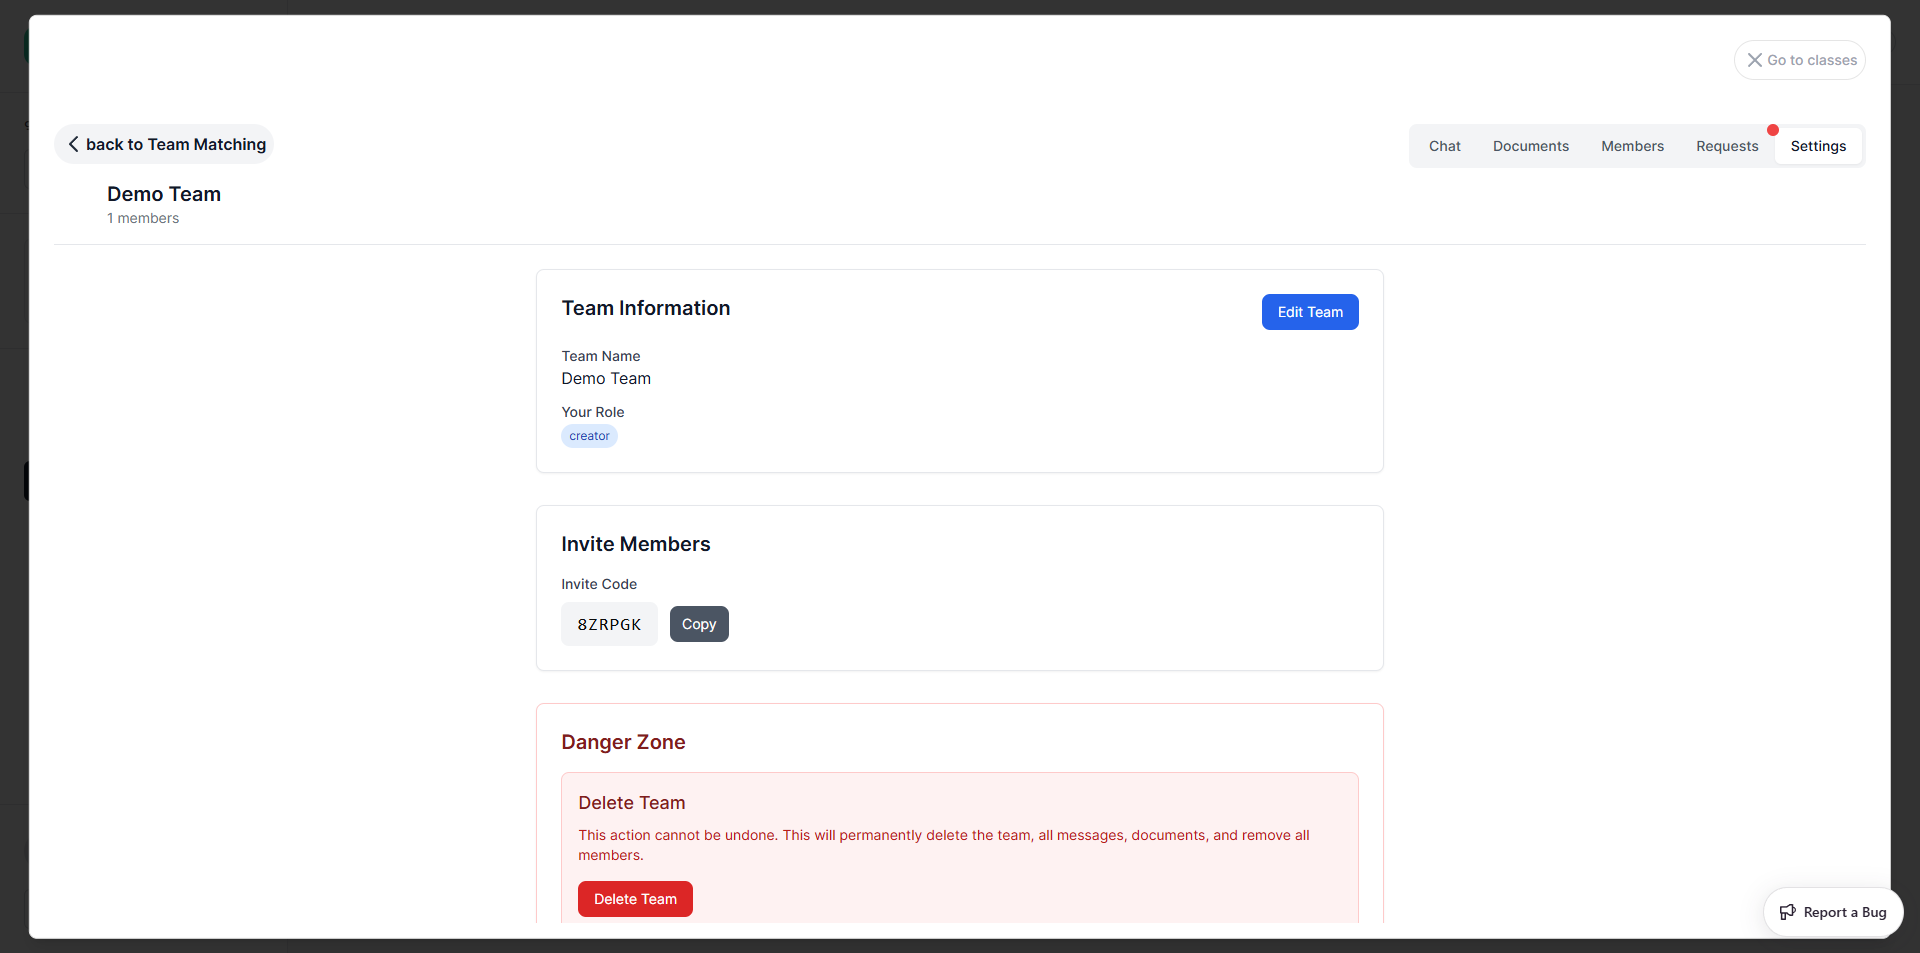1920x953 pixels.
Task: Select the Settings tab
Action: (1817, 146)
